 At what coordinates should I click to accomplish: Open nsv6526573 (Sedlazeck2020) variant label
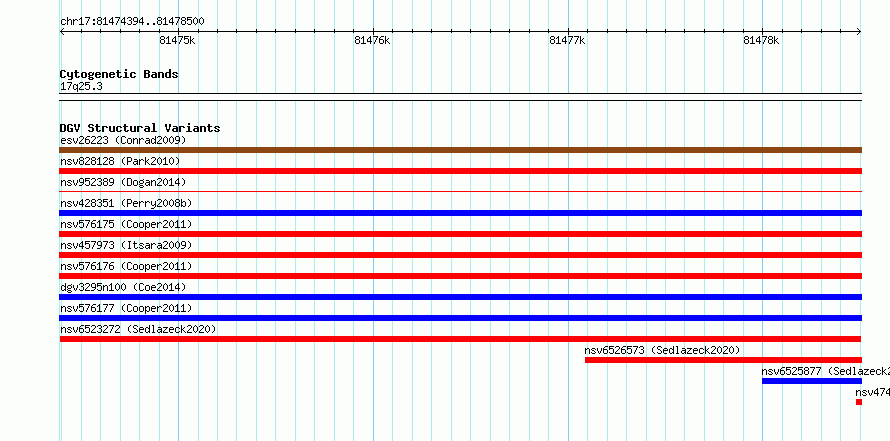(x=662, y=350)
